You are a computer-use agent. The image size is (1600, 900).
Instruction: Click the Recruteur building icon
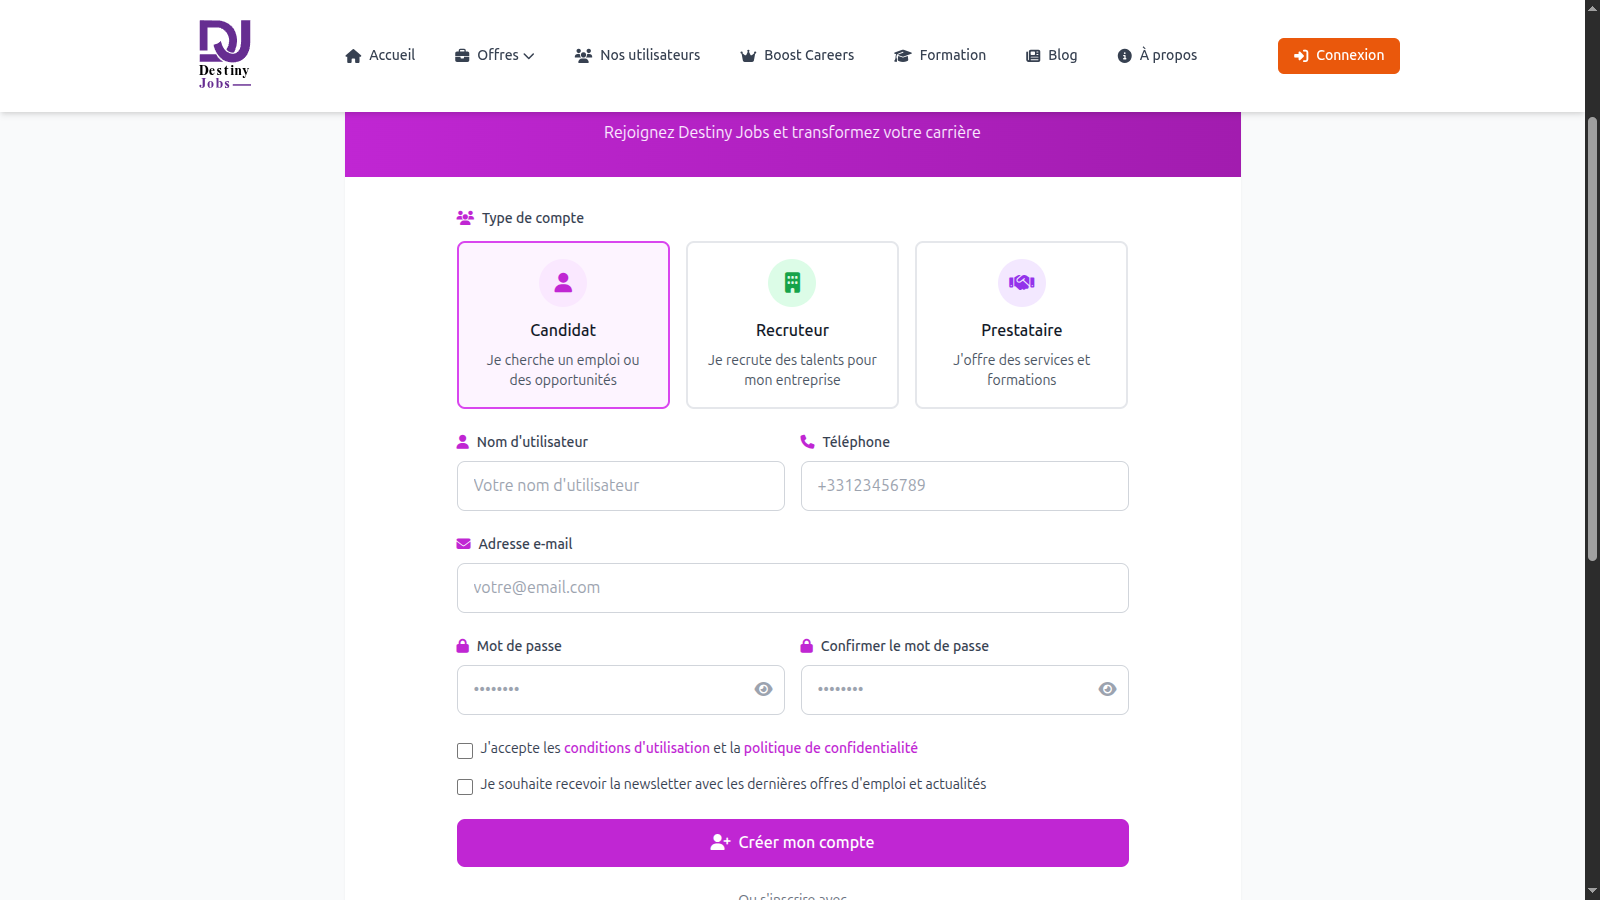792,283
